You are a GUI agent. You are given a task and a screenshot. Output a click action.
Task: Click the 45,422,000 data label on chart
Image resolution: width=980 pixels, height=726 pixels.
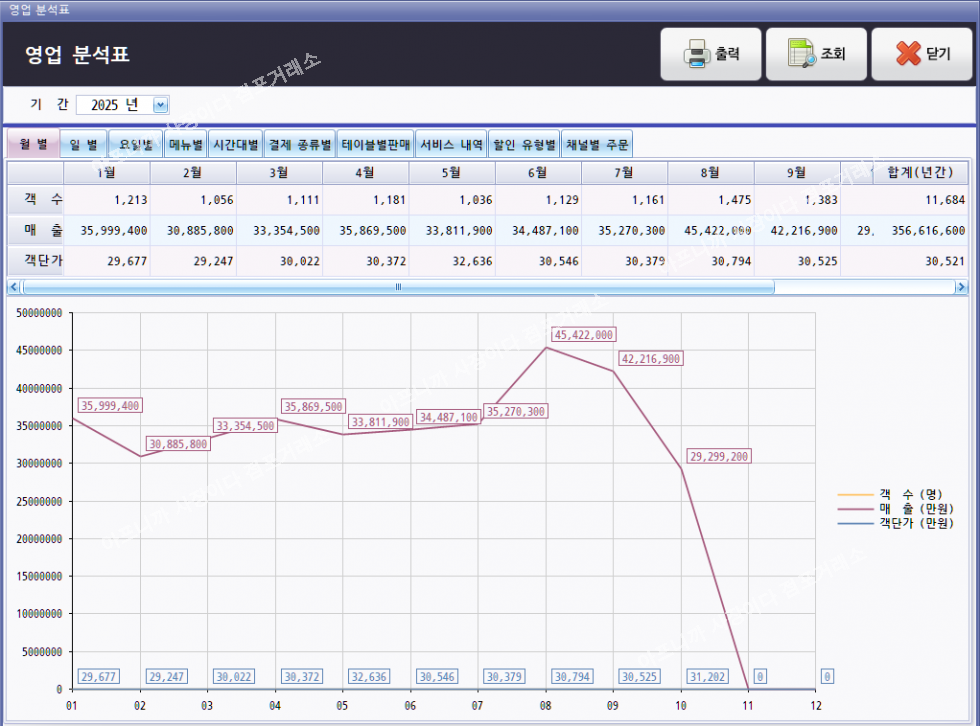pyautogui.click(x=584, y=335)
